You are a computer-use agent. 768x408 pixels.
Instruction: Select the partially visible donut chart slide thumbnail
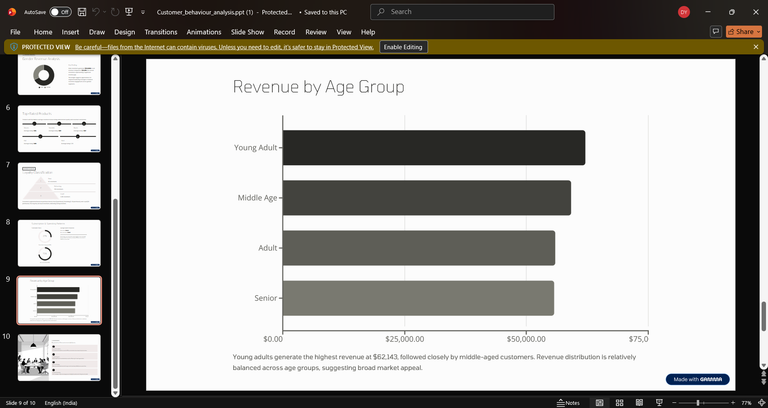tap(59, 74)
